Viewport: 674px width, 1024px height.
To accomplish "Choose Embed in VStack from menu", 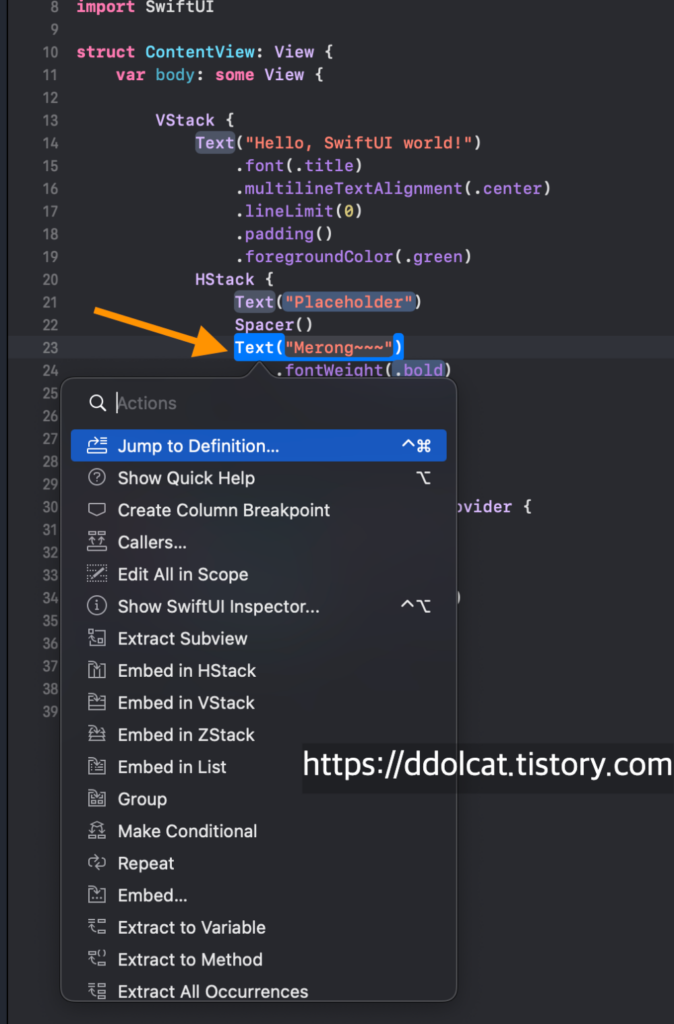I will click(x=186, y=703).
